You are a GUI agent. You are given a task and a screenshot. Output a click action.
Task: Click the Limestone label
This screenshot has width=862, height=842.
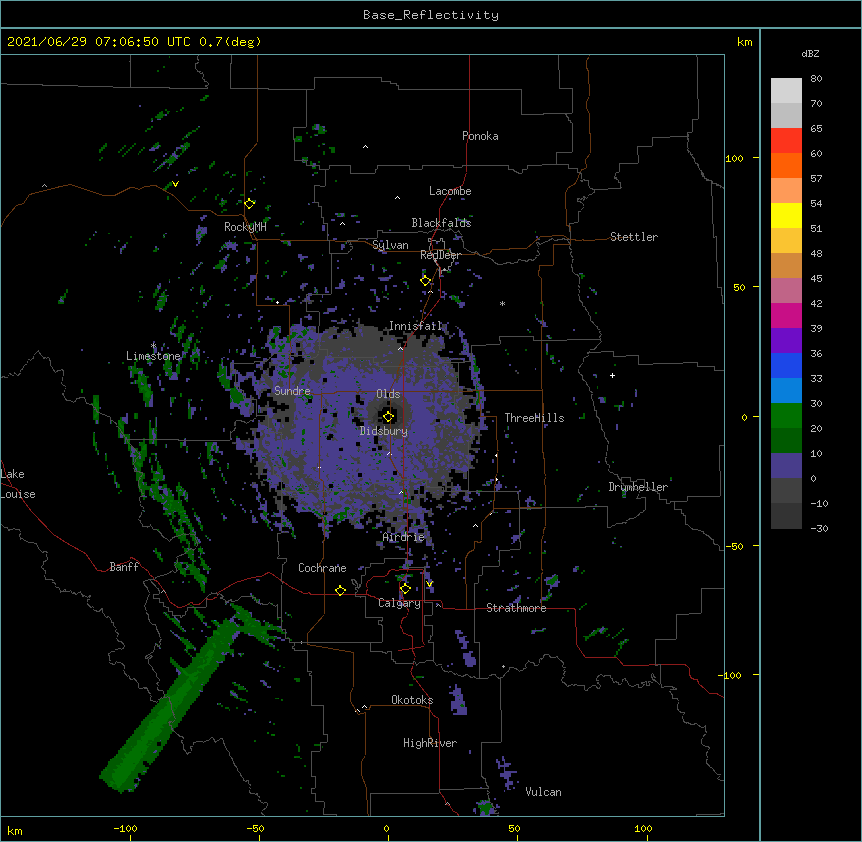(153, 356)
